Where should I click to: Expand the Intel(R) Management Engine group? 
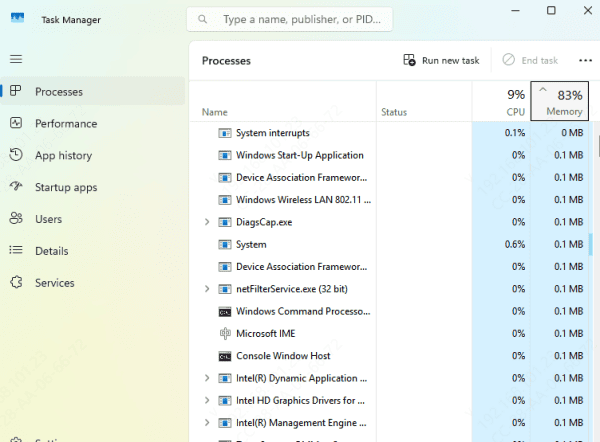(207, 422)
